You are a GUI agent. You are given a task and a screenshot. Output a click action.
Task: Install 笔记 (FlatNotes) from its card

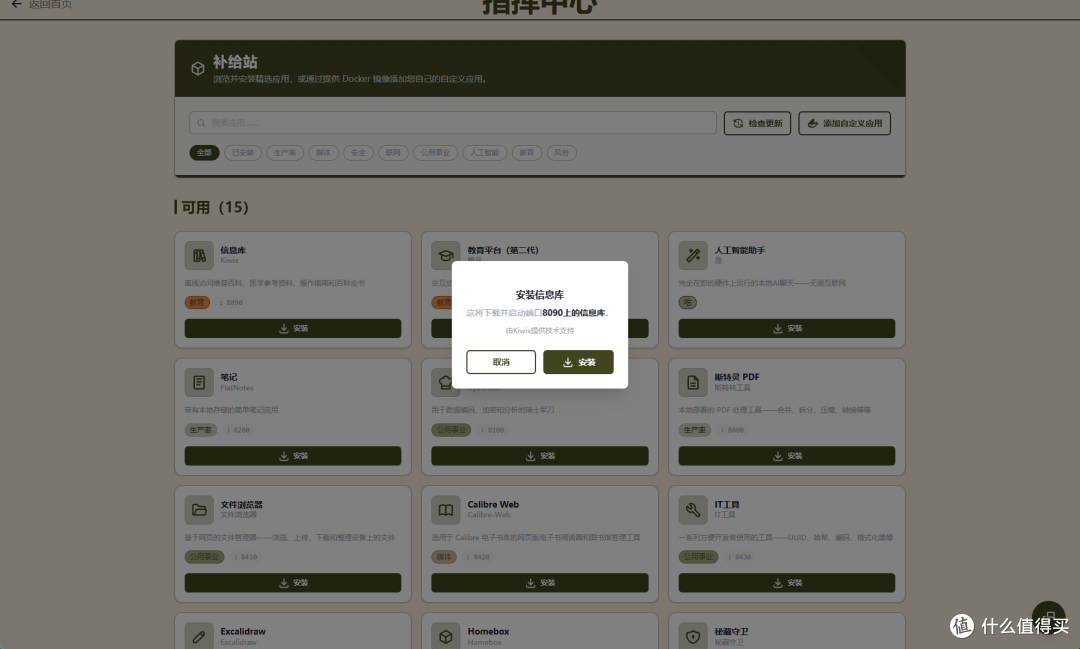click(293, 455)
